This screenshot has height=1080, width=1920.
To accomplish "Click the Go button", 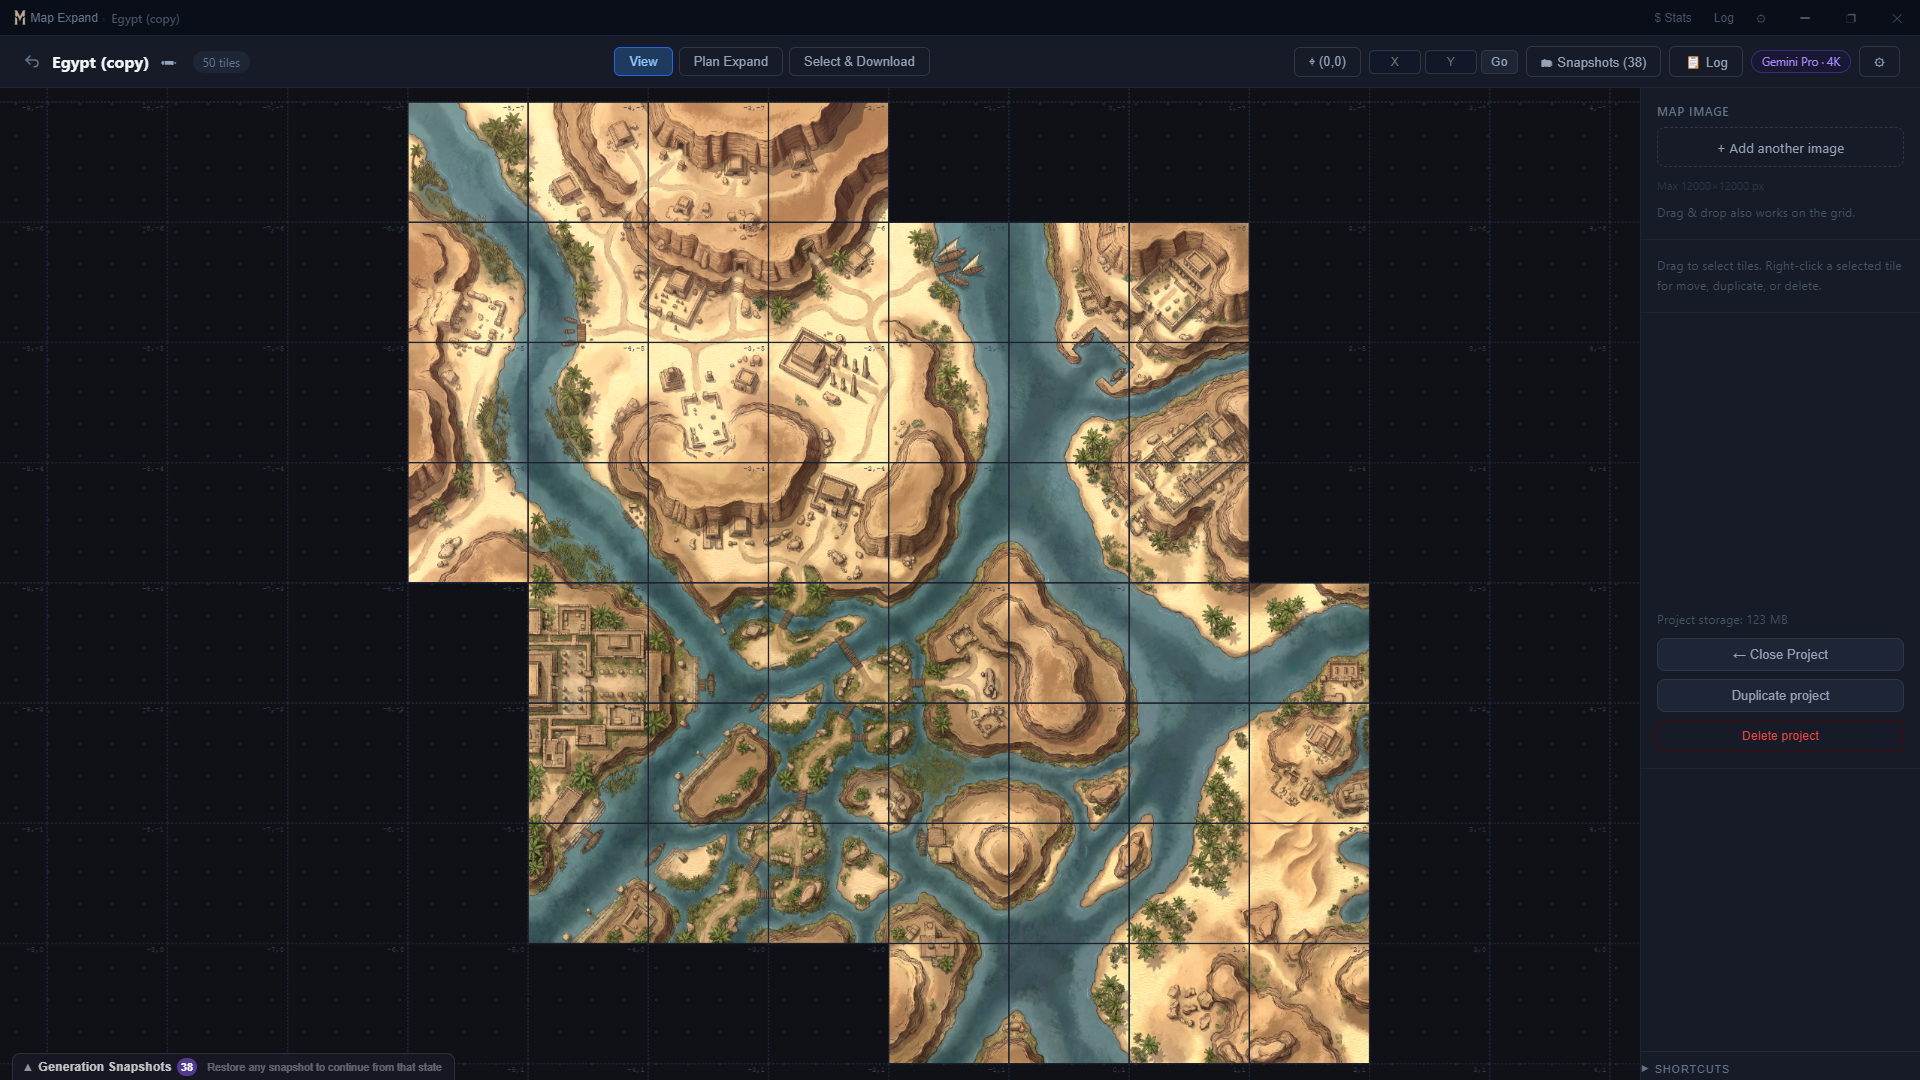I will coord(1499,62).
